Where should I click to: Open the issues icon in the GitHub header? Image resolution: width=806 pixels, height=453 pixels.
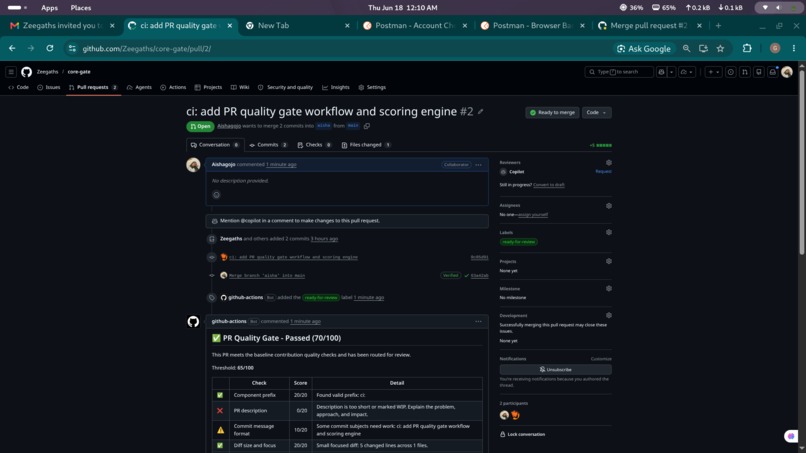730,72
